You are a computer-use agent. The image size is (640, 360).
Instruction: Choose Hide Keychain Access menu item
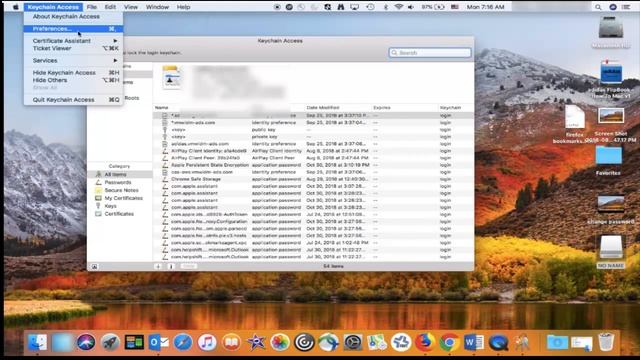tap(73, 73)
